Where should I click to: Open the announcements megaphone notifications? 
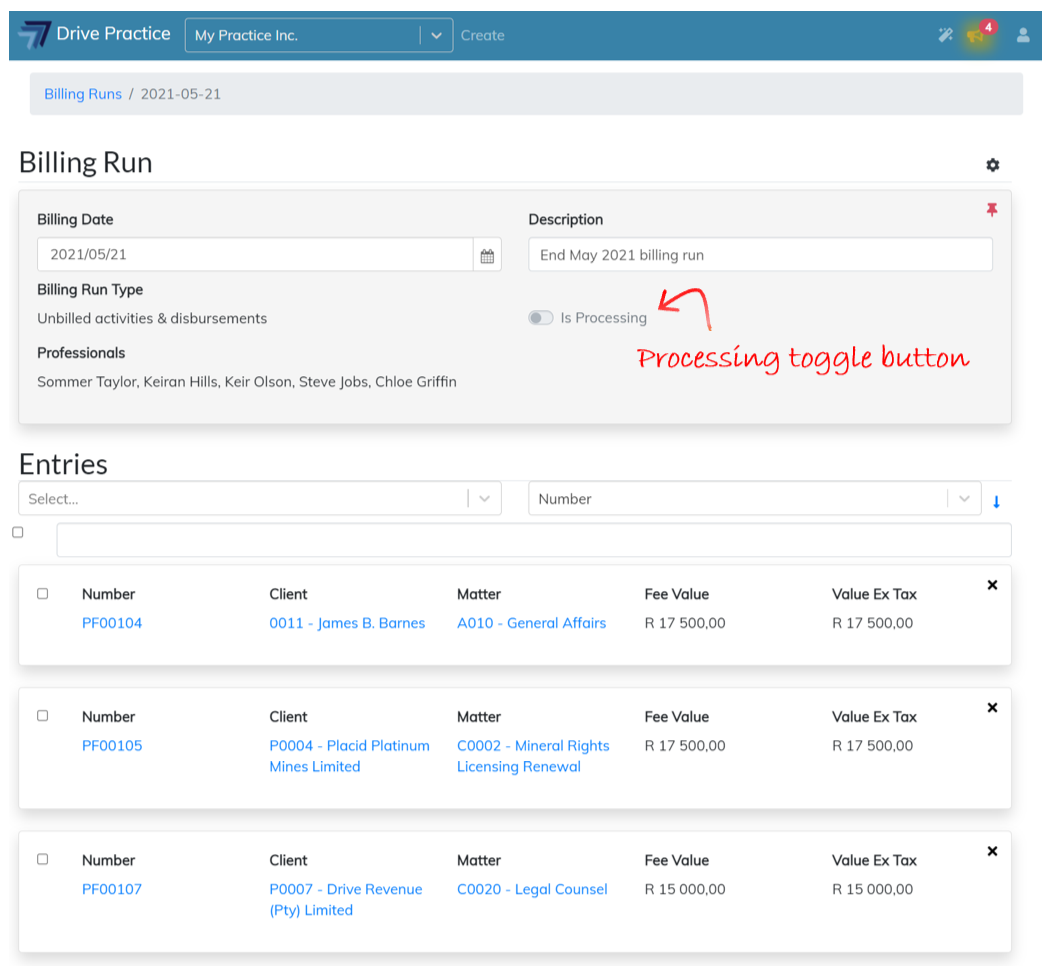coord(977,35)
